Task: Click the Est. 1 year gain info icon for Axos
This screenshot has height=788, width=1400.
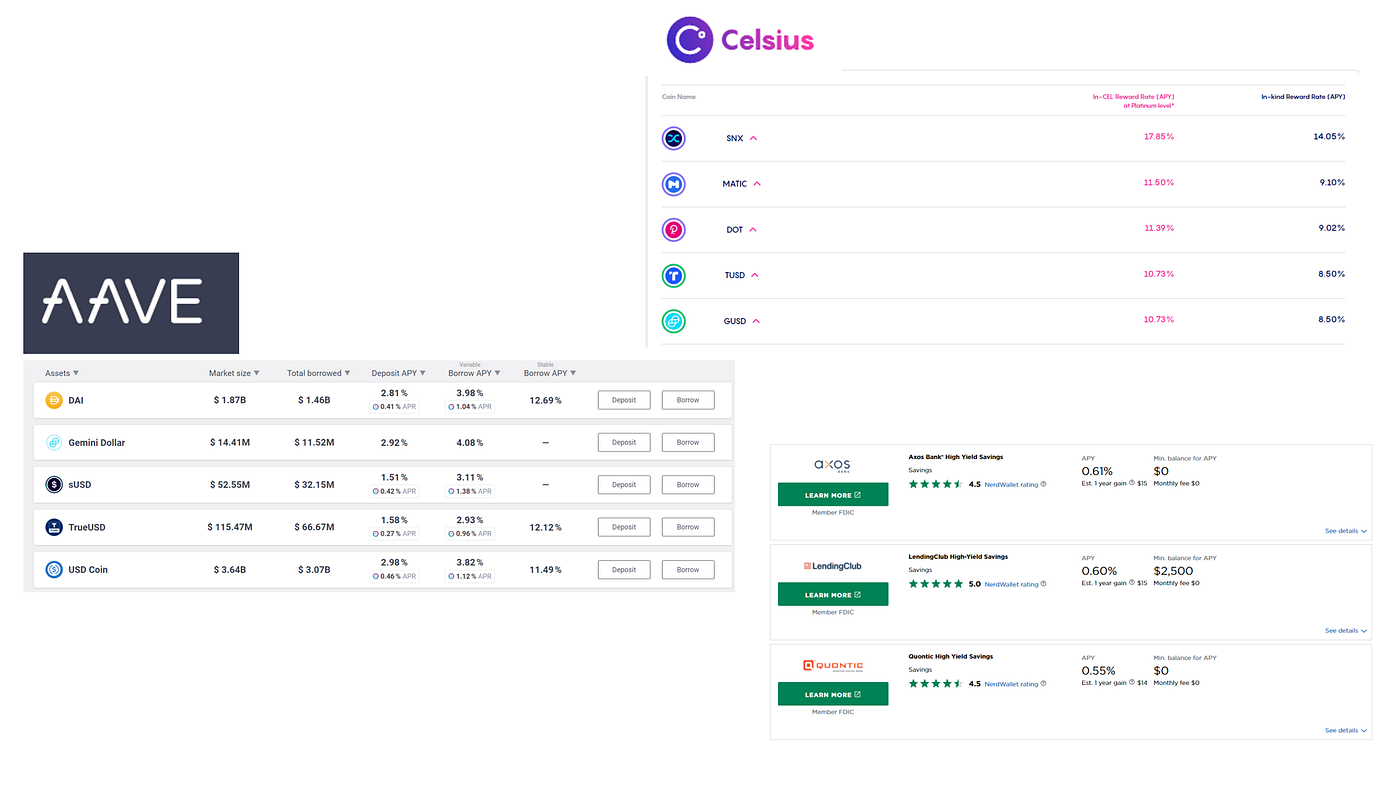Action: (1132, 483)
